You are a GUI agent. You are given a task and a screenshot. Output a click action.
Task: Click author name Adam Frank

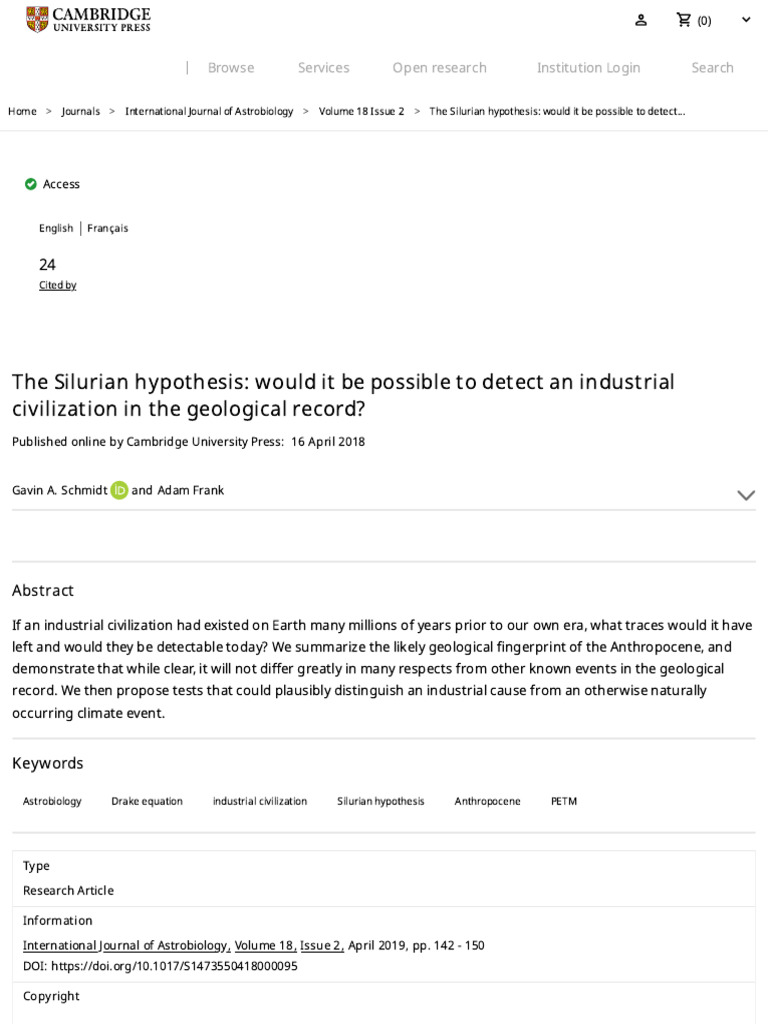(190, 490)
